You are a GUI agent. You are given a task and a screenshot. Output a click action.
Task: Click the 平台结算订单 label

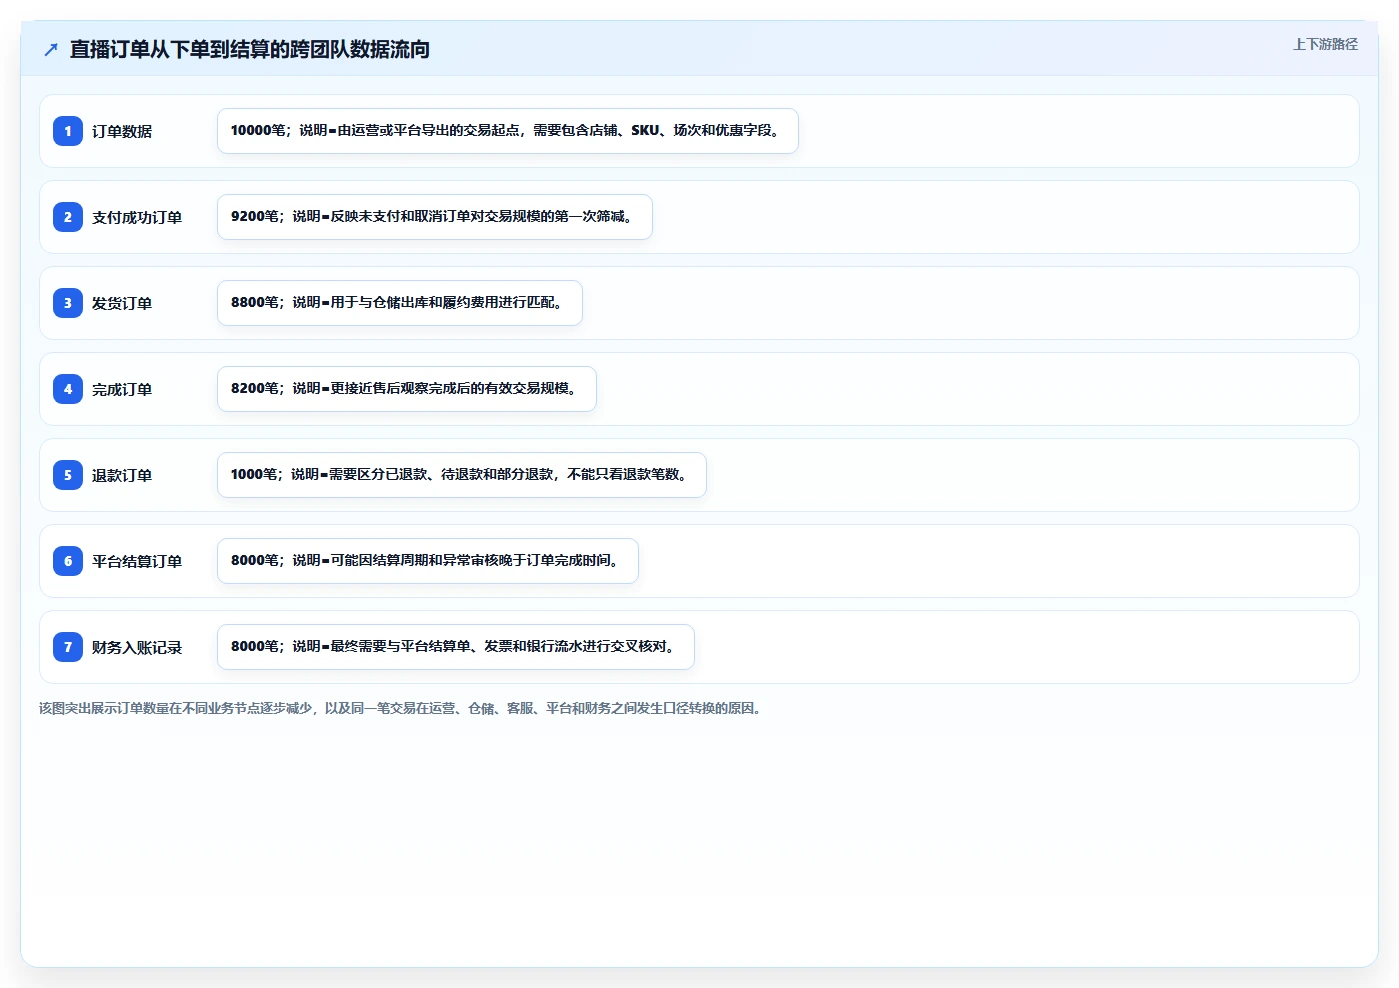137,561
